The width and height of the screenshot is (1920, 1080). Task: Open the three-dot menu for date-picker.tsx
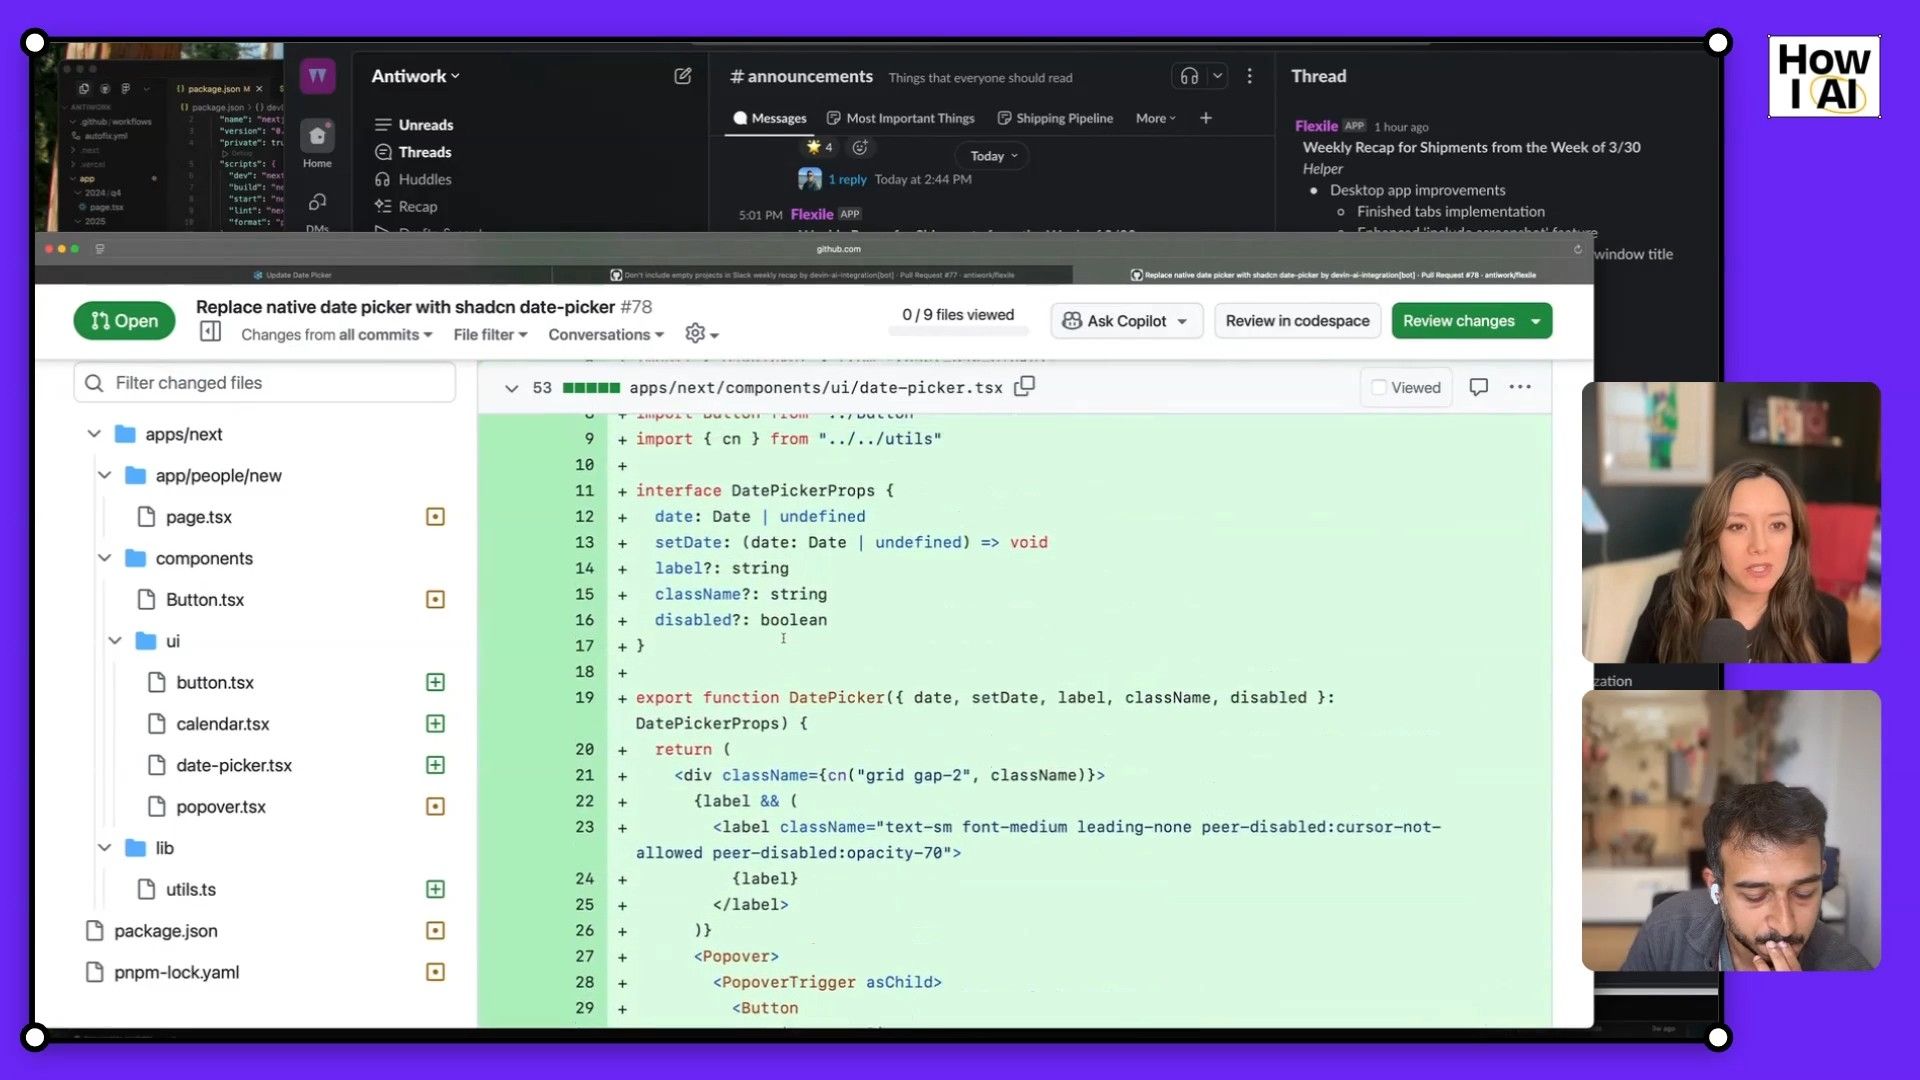click(1520, 387)
